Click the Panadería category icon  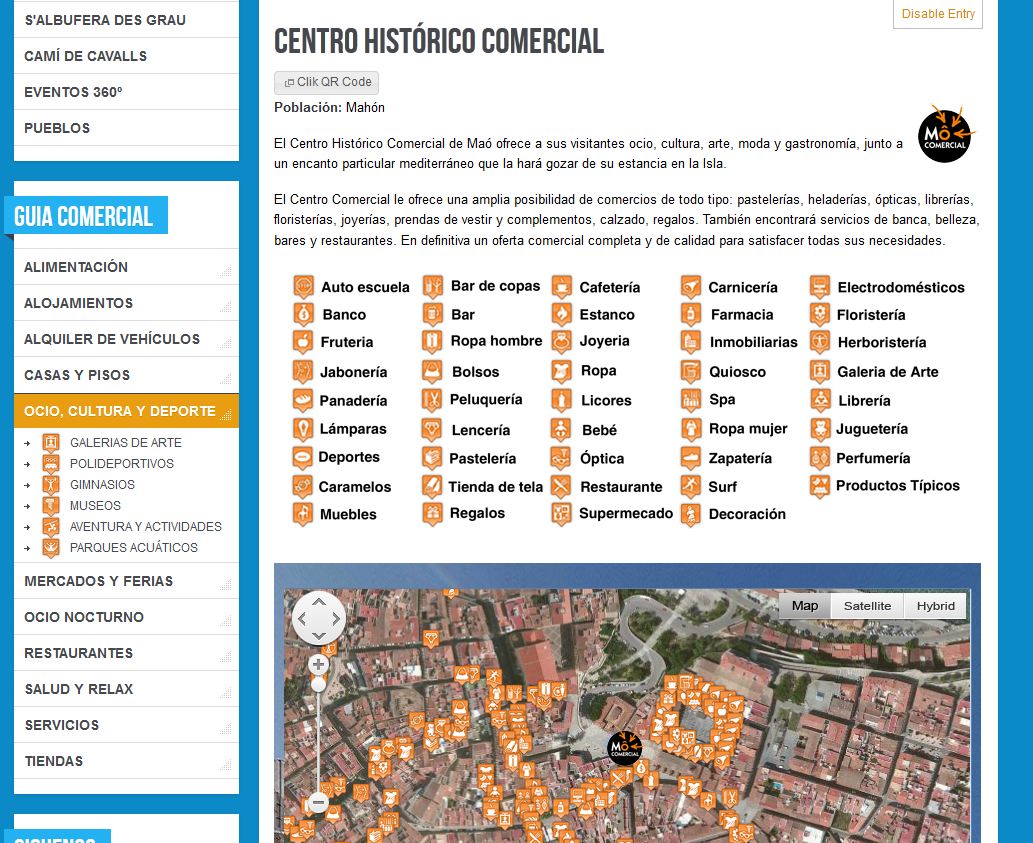pos(303,400)
